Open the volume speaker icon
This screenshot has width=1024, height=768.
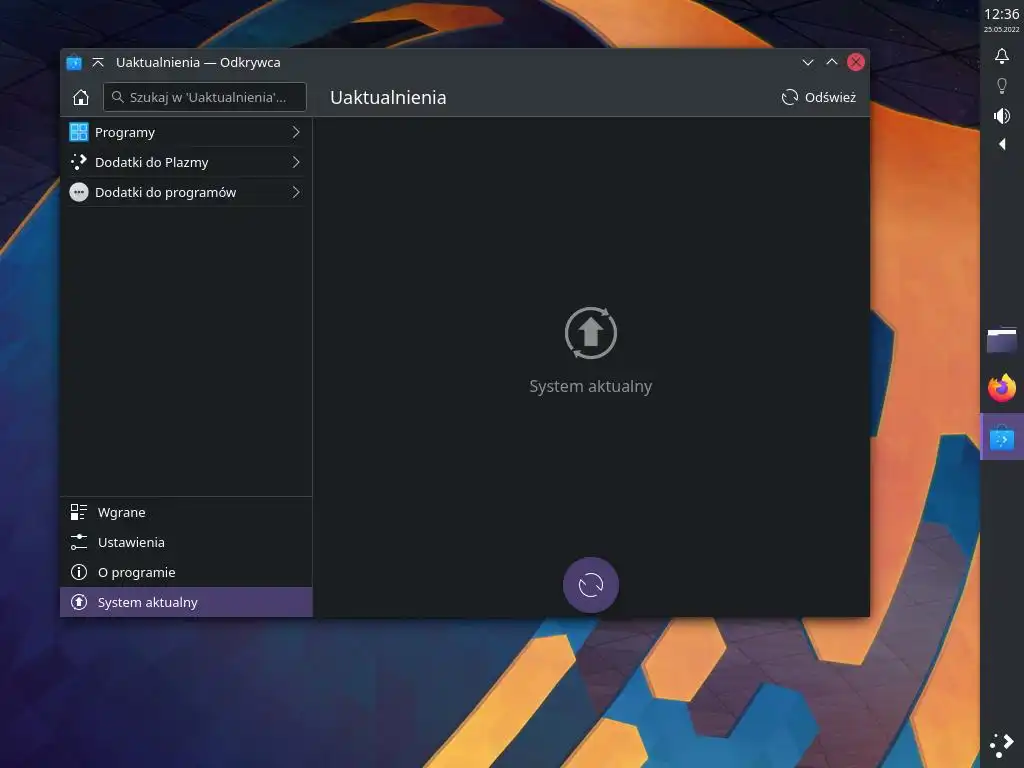point(1002,116)
